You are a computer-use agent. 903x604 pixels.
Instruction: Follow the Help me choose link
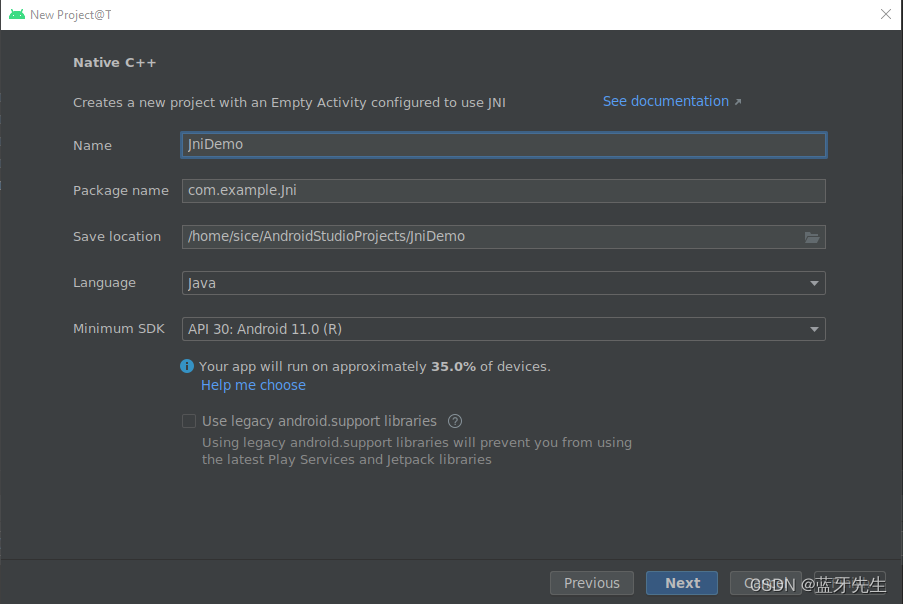[x=253, y=385]
